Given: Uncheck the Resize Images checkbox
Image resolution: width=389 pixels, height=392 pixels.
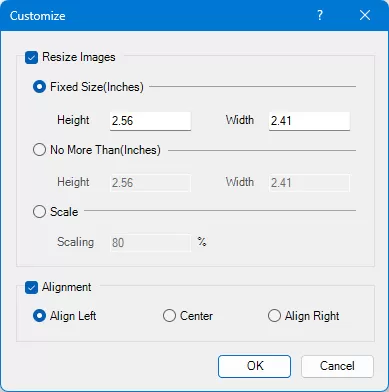Looking at the screenshot, I should (31, 57).
